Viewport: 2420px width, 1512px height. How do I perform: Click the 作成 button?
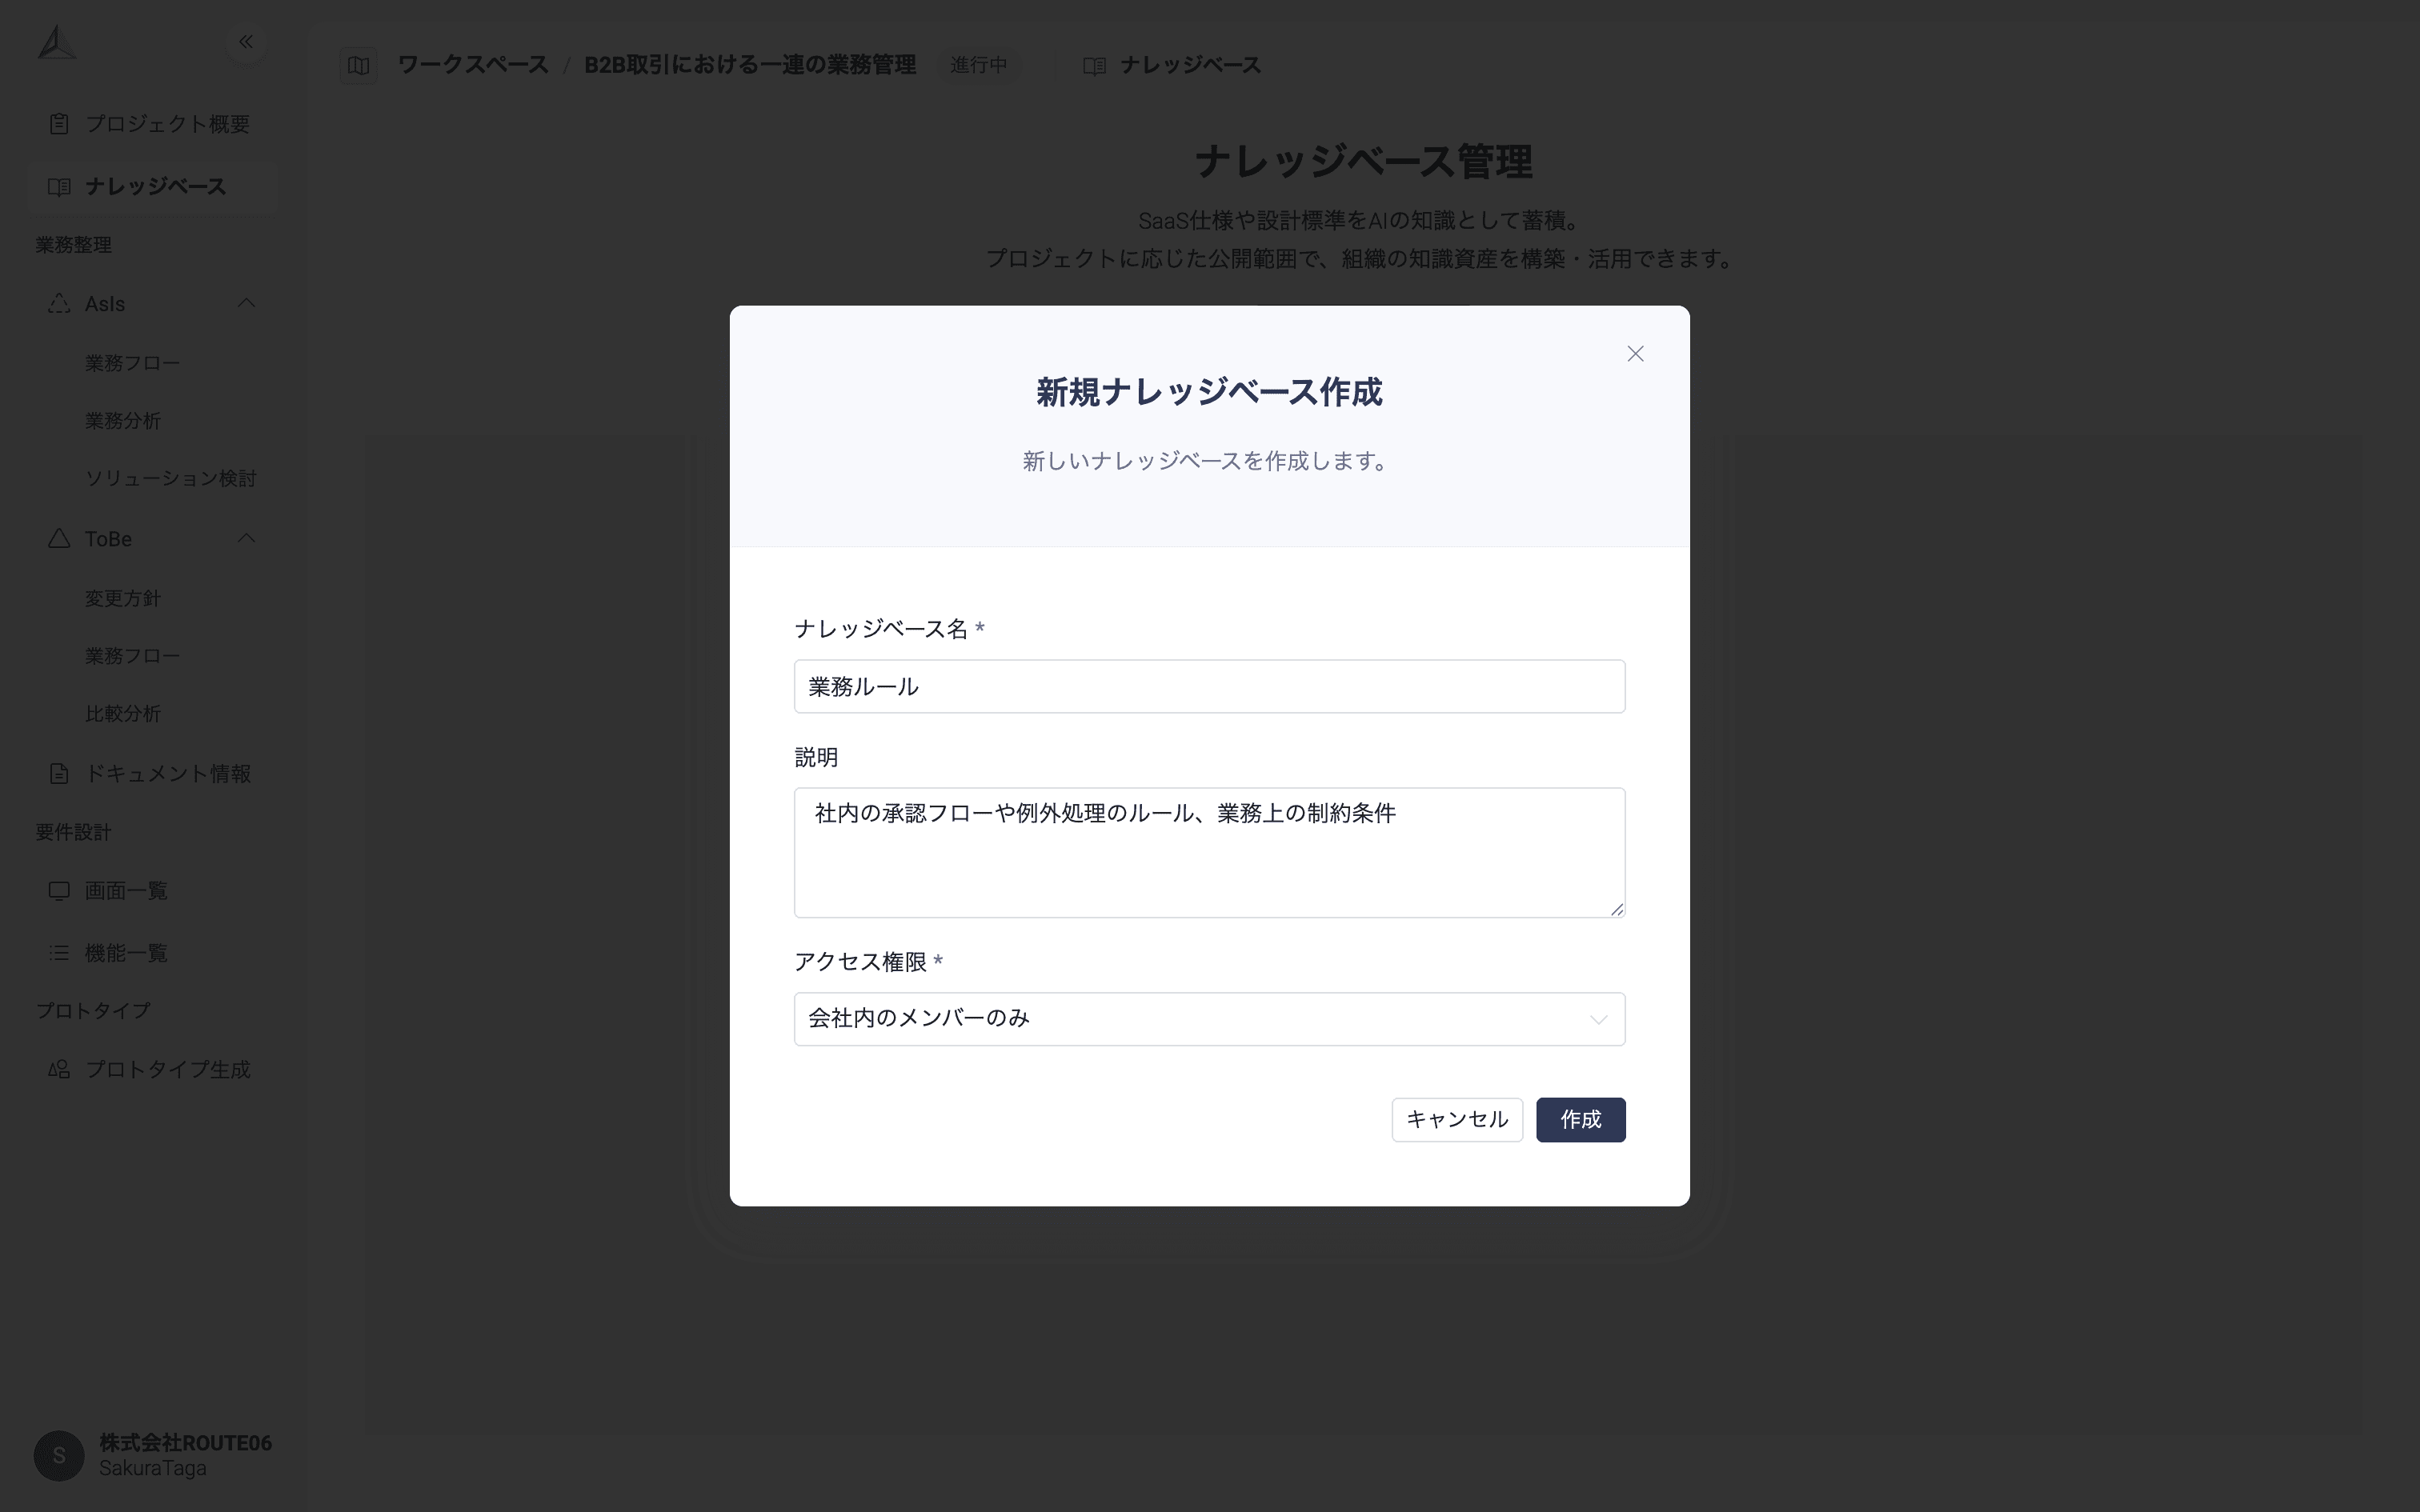(1580, 1120)
